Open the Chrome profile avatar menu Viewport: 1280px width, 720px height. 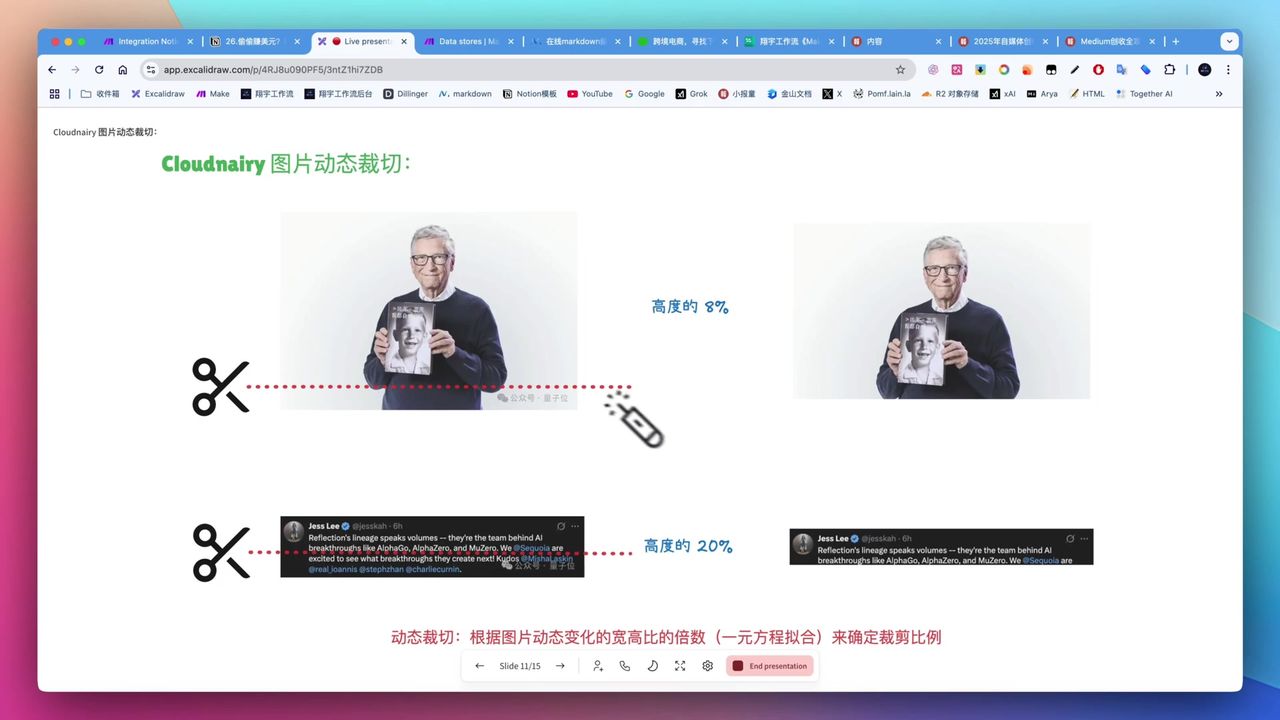tap(1204, 69)
